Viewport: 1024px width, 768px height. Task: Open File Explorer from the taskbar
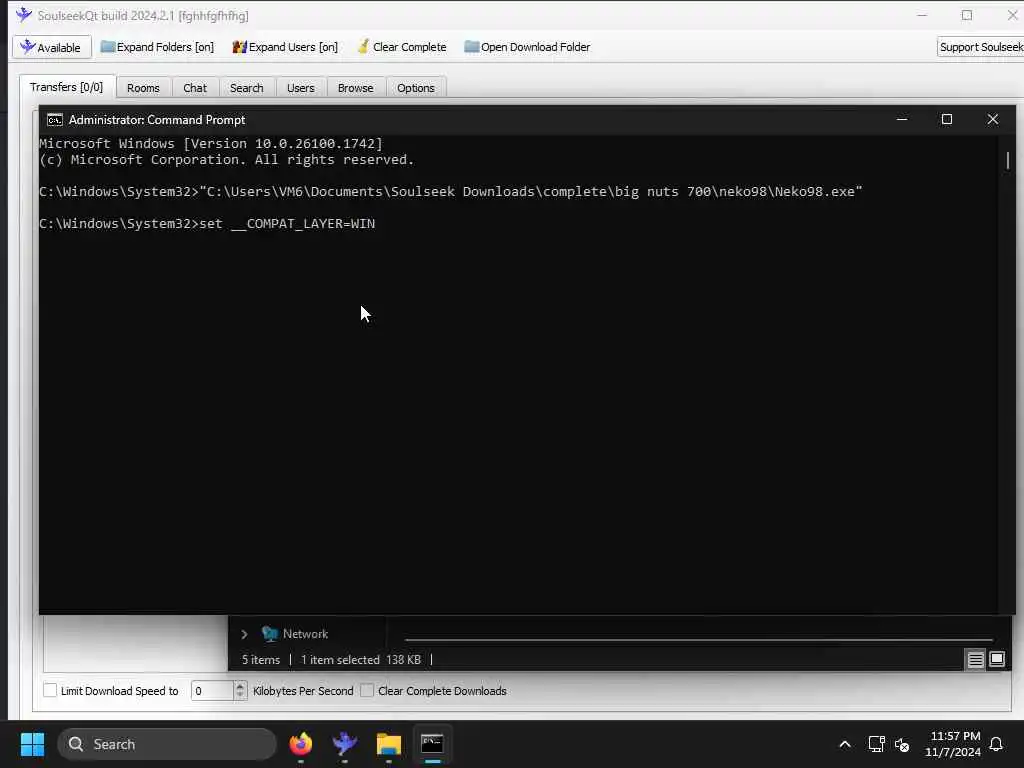click(x=389, y=744)
